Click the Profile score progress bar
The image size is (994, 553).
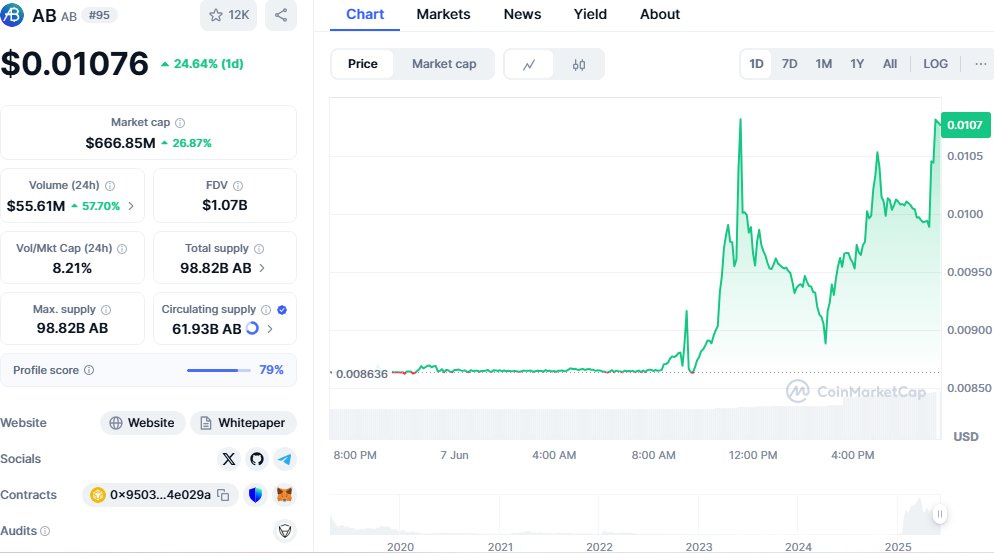tap(219, 370)
